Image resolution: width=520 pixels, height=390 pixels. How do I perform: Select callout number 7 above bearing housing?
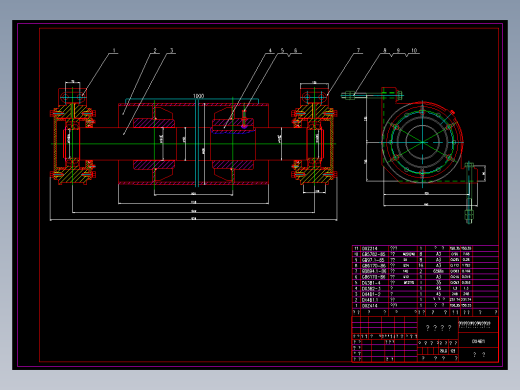pos(359,50)
